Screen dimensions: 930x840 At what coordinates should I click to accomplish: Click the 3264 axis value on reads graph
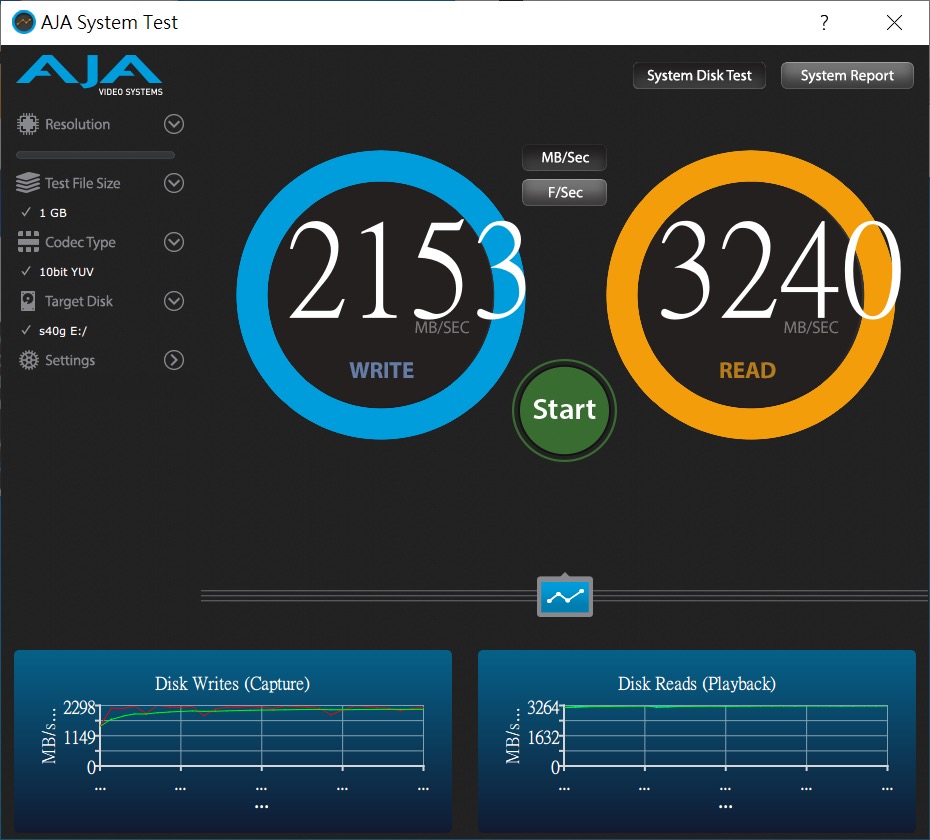543,707
